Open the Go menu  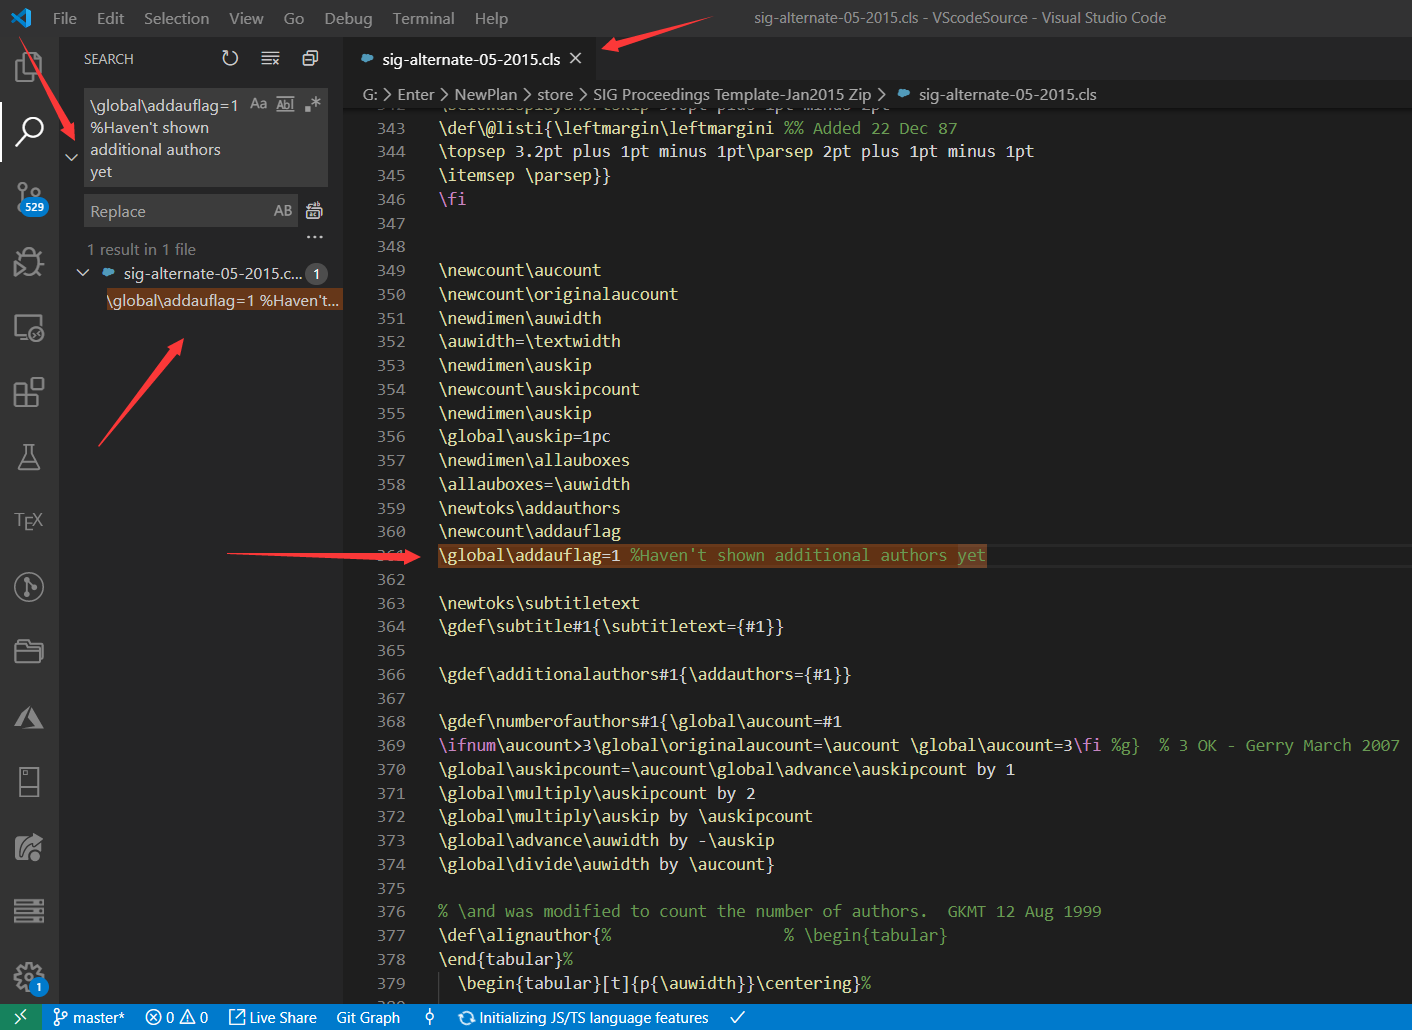click(294, 18)
